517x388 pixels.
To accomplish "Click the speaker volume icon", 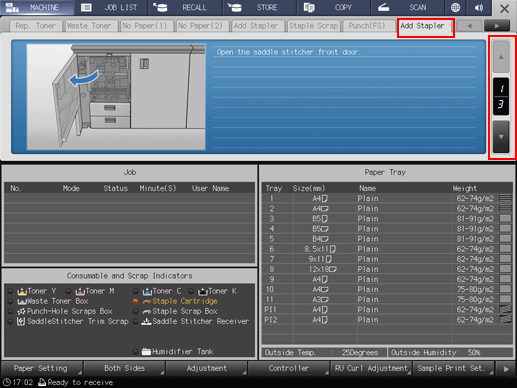I will point(479,7).
